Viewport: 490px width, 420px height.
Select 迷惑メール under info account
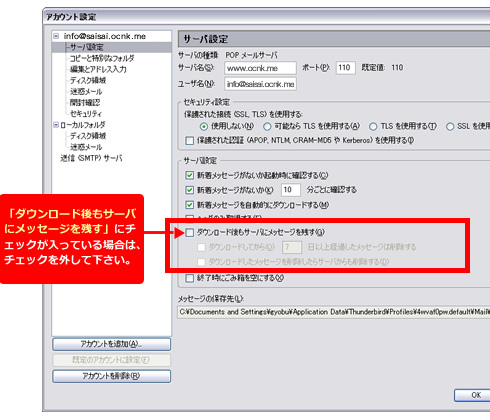tap(86, 91)
